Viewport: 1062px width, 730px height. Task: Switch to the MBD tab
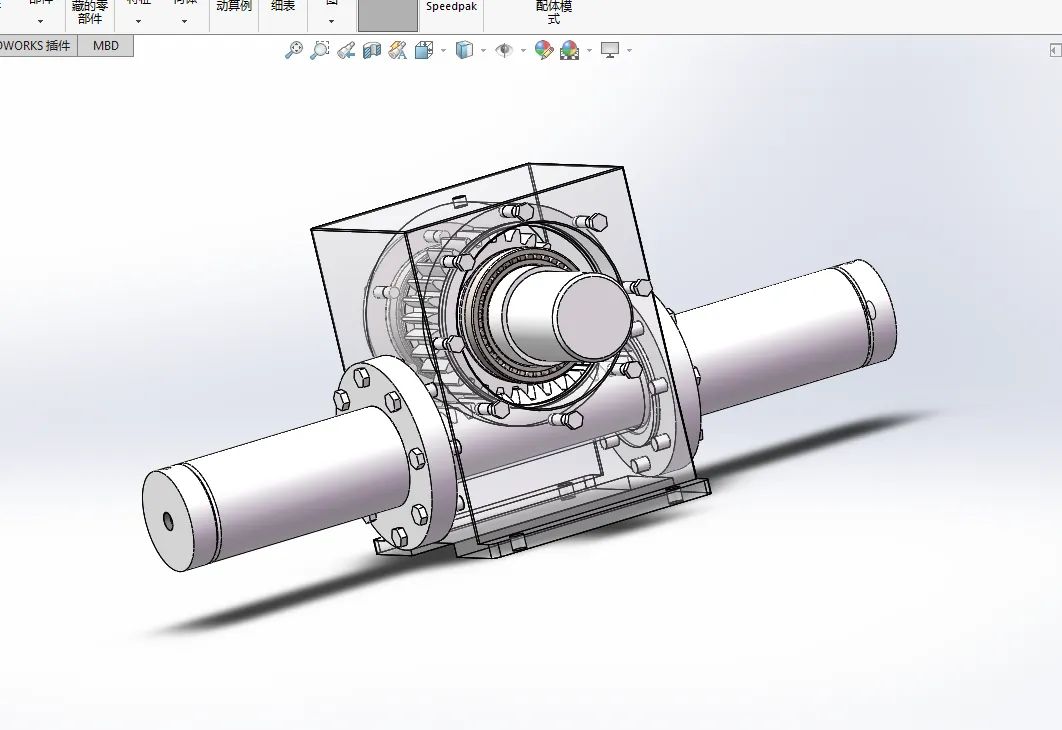pos(106,45)
